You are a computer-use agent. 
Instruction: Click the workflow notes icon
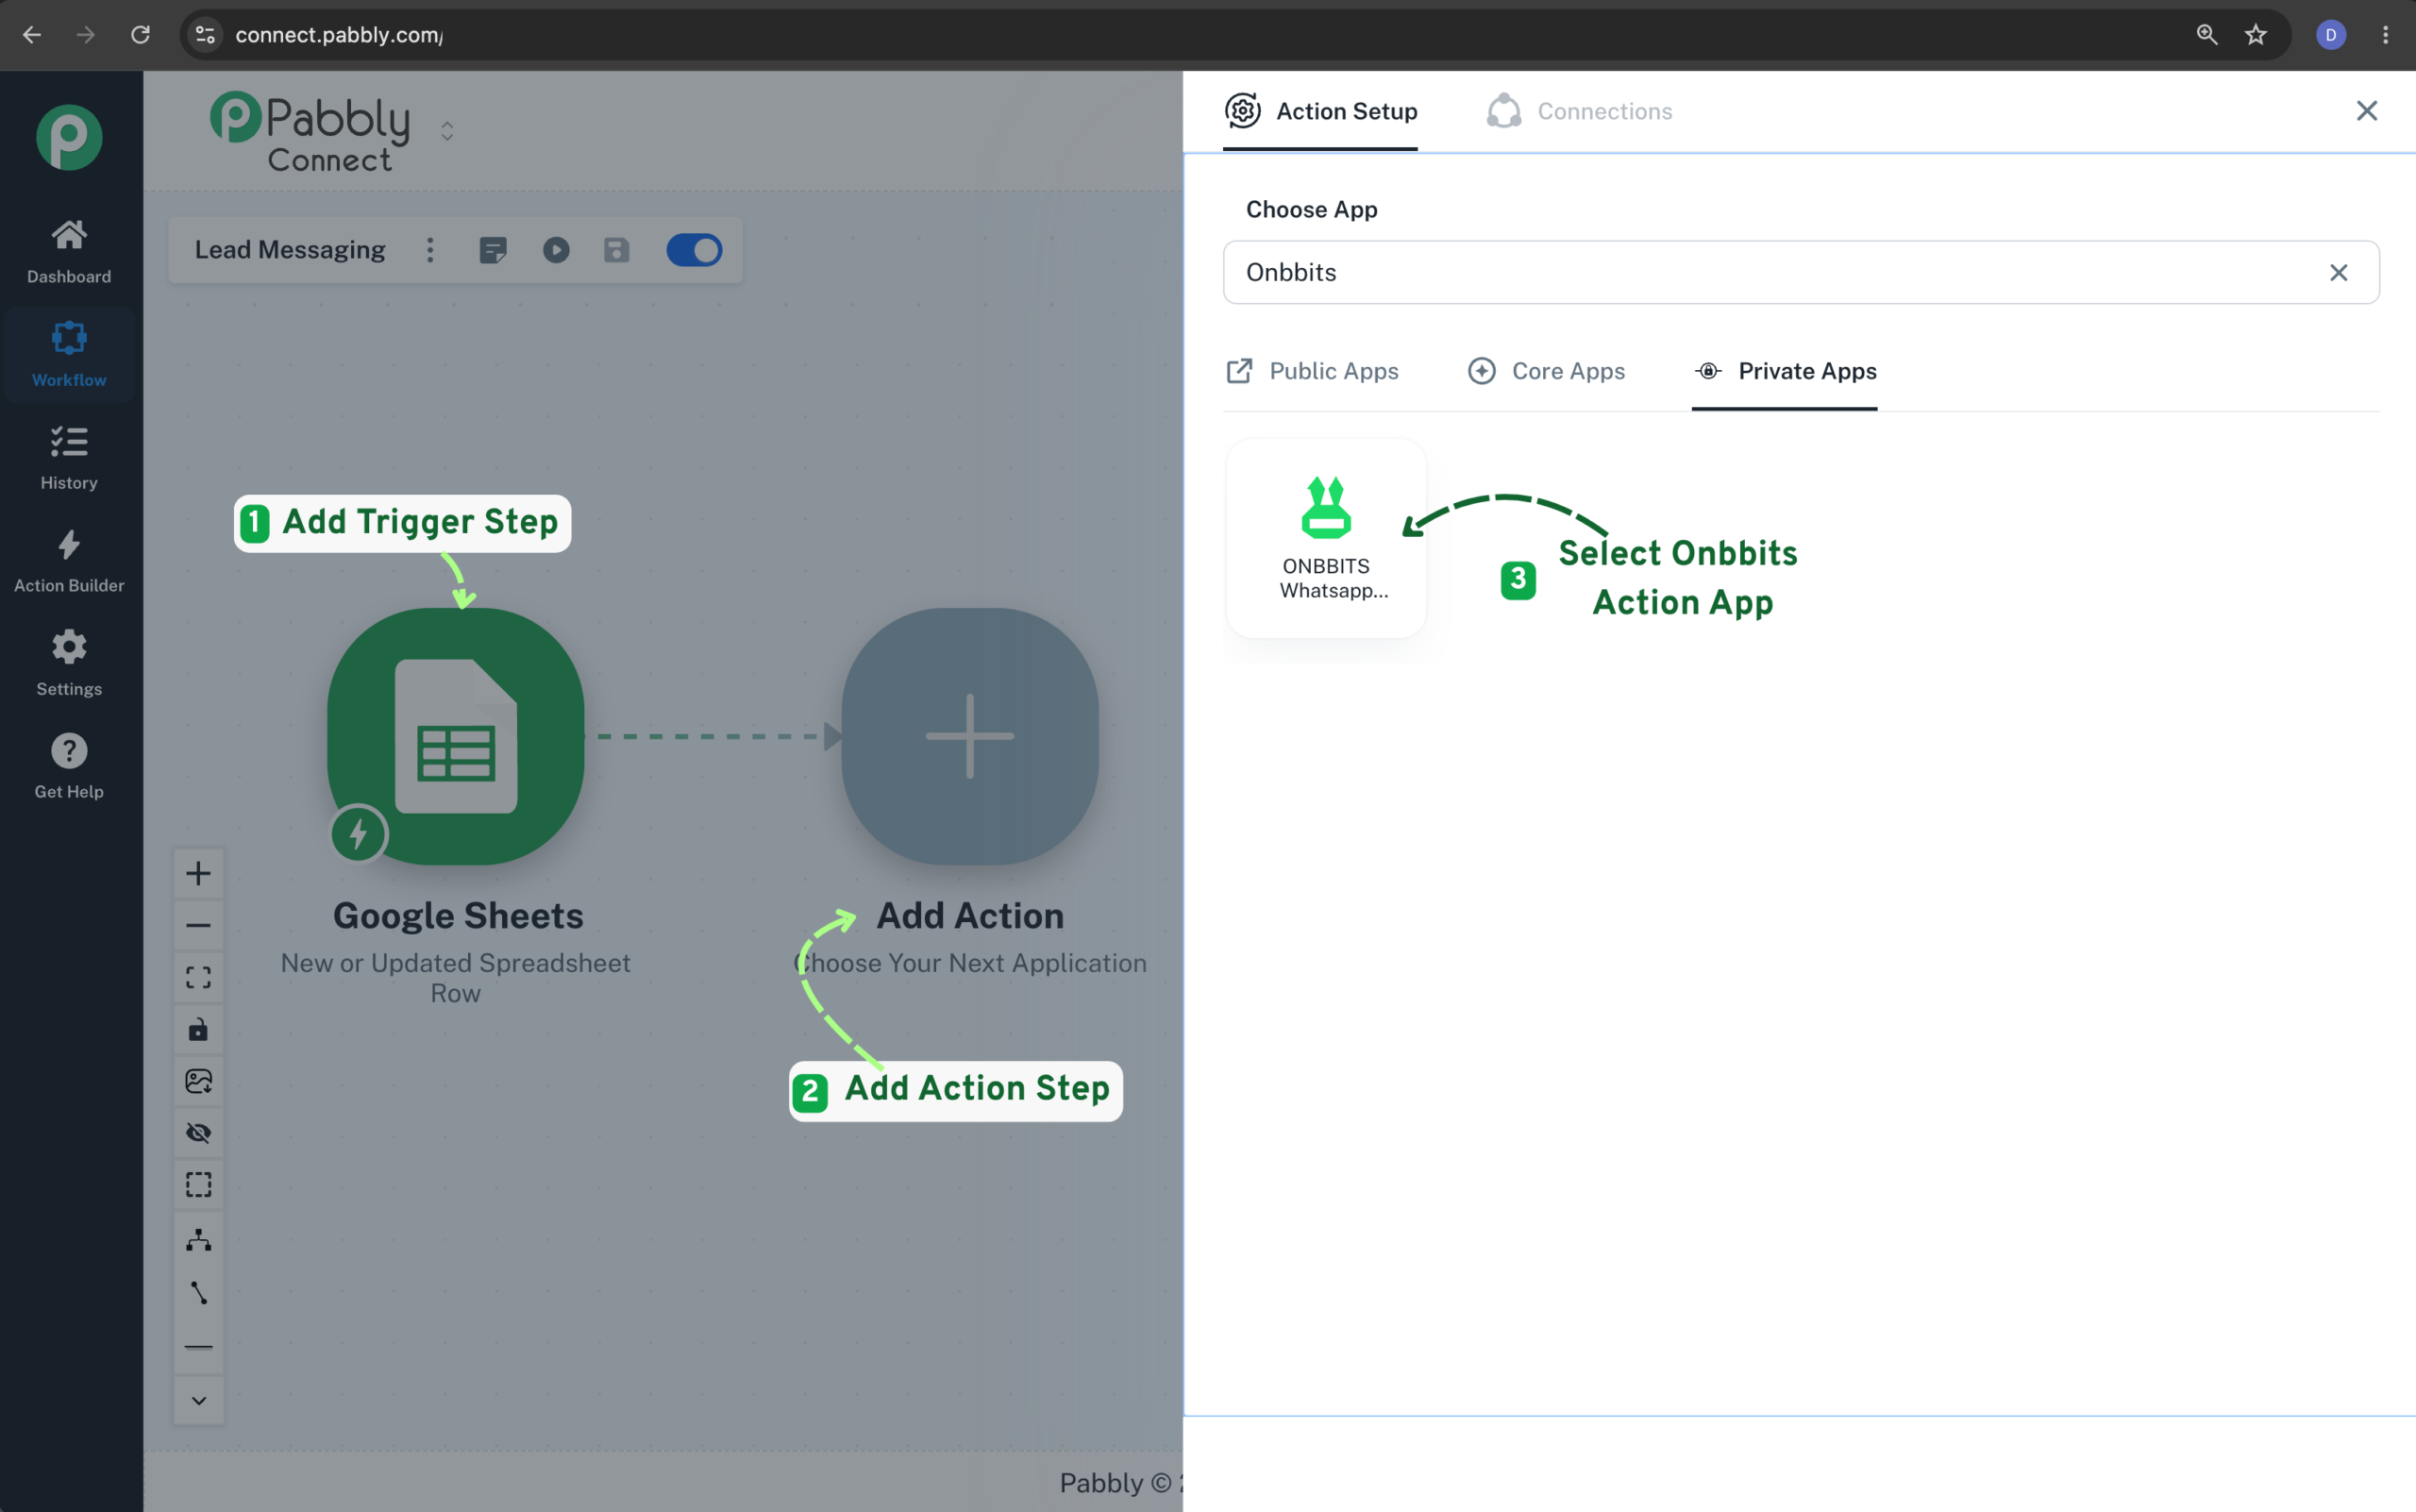tap(493, 250)
